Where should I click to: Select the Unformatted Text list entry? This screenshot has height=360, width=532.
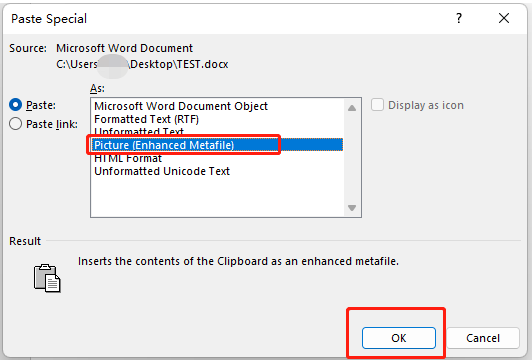tap(139, 132)
